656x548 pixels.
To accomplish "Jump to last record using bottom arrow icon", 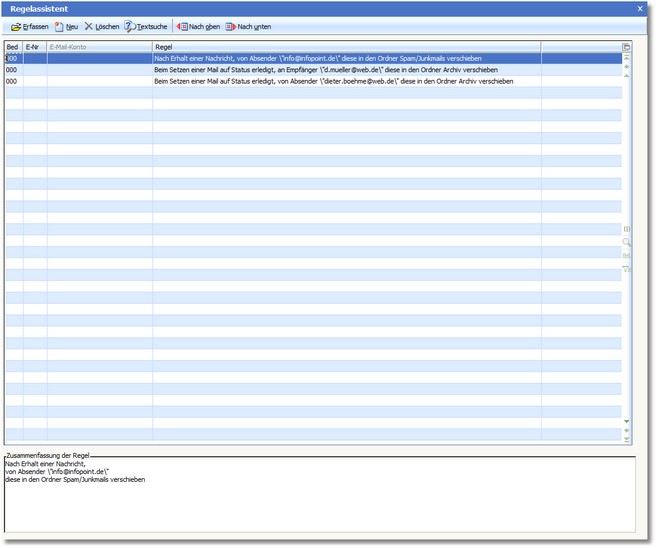I will pos(627,439).
